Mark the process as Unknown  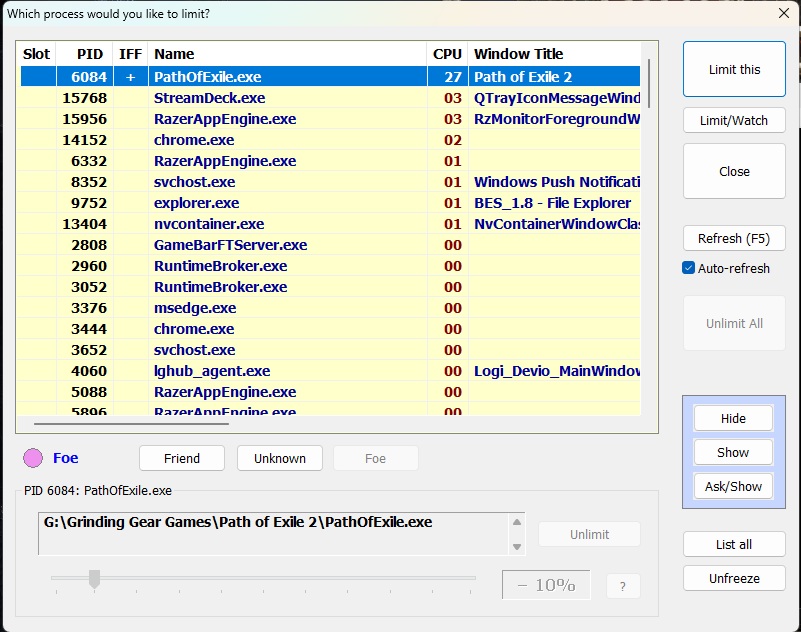280,458
